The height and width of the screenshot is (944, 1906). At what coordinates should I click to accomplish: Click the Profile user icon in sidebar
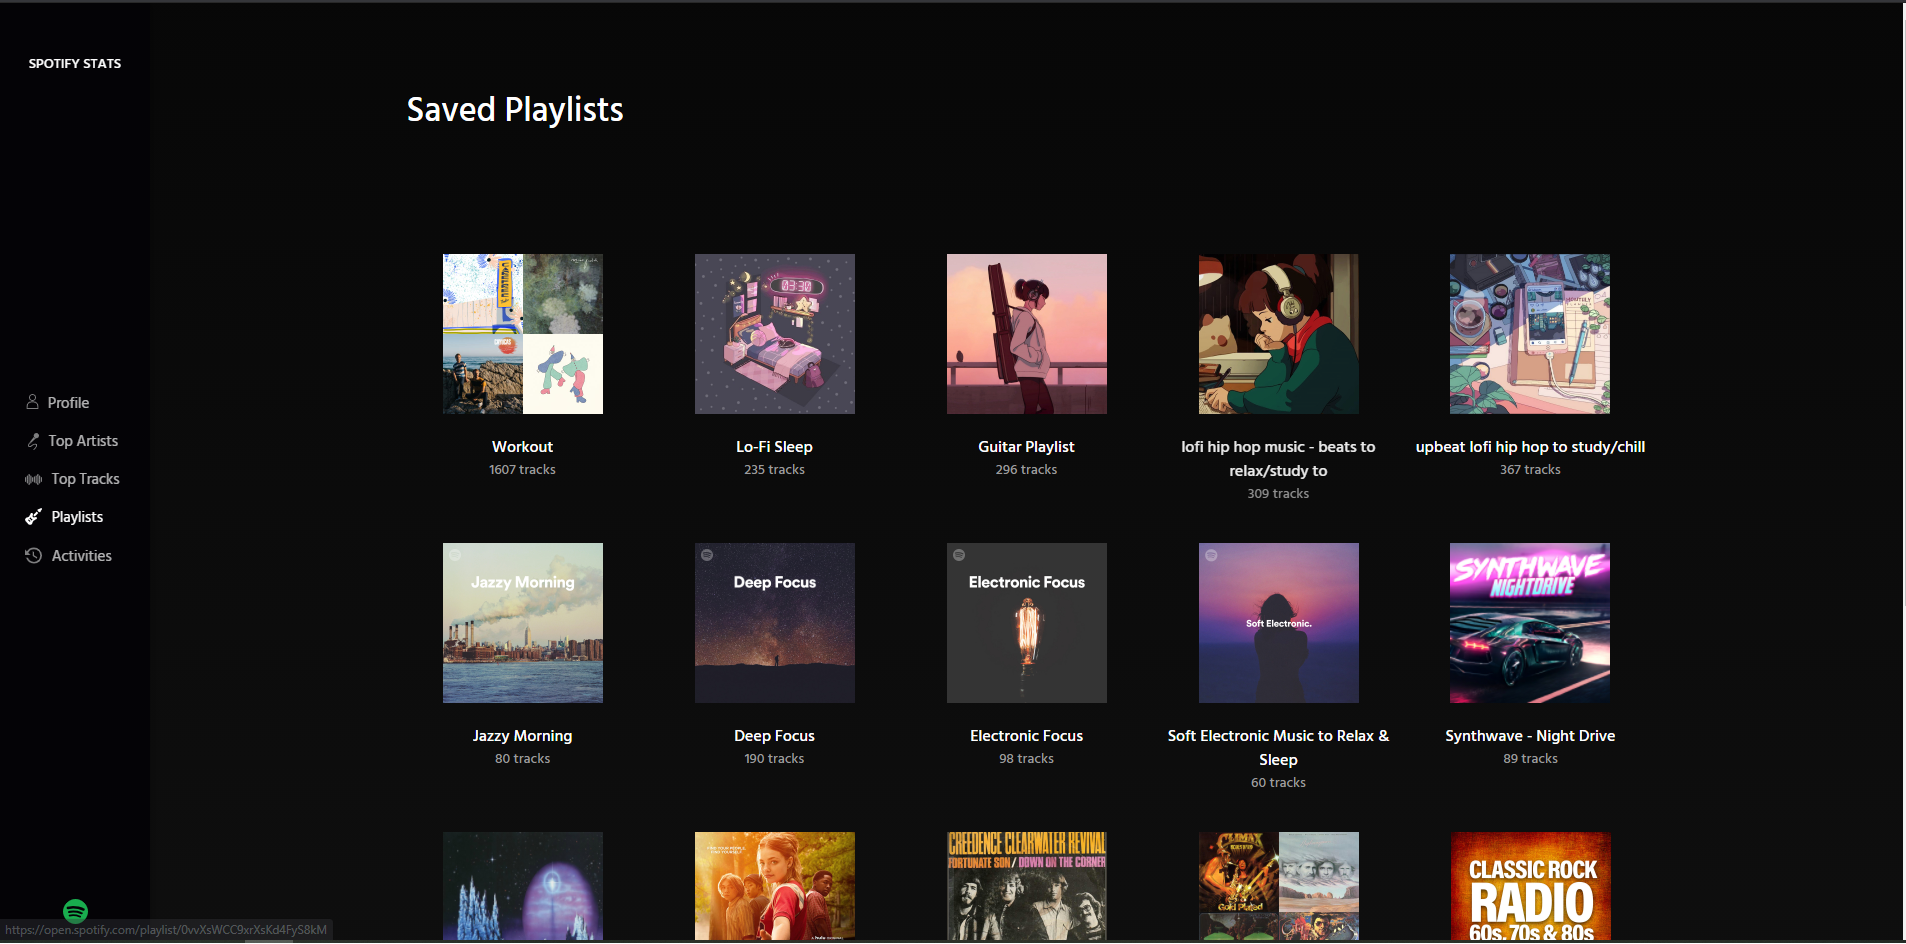(32, 402)
